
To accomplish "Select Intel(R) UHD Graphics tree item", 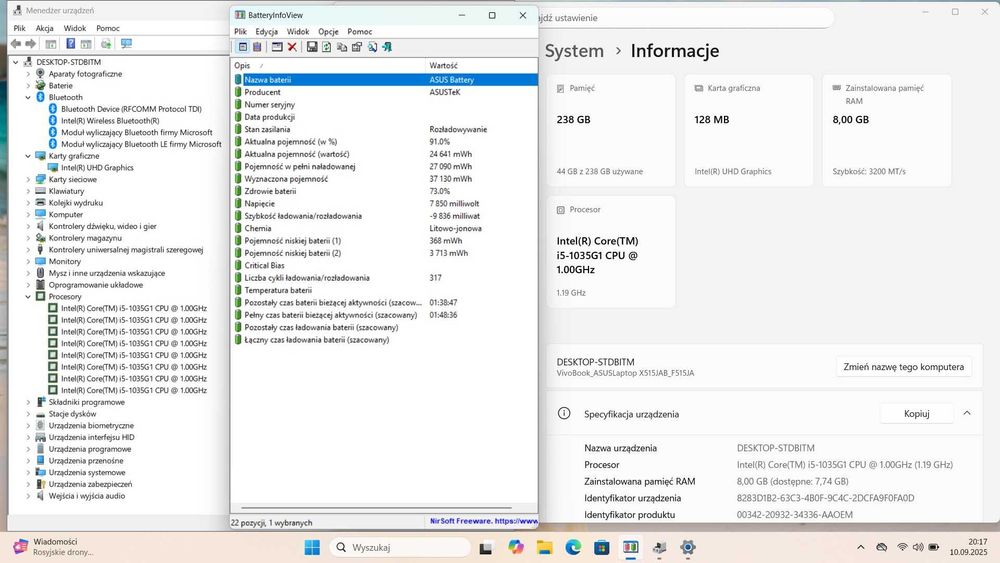I will (97, 168).
